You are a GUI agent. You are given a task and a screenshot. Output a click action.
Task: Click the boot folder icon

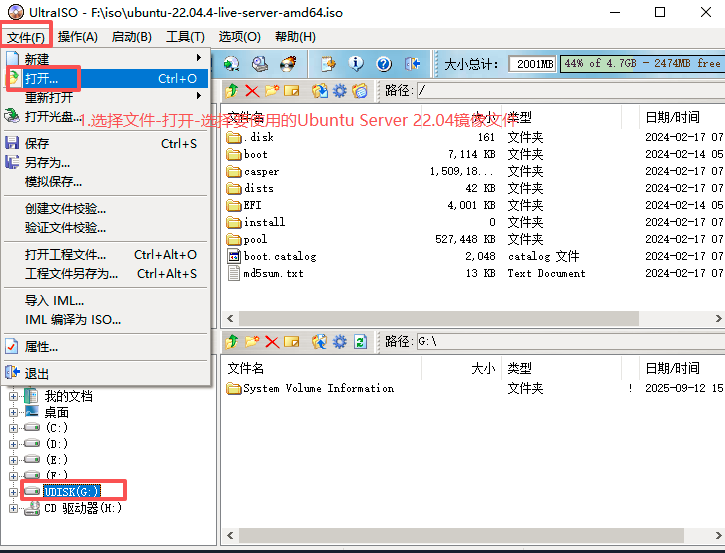tap(234, 154)
